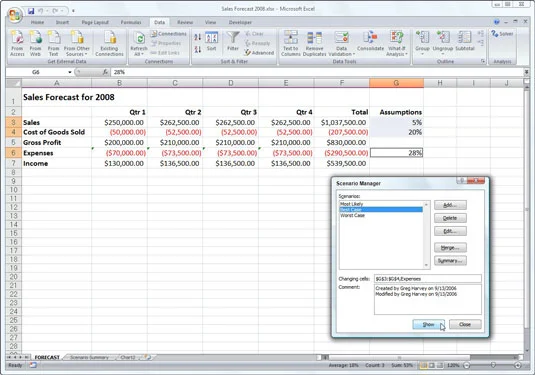Click the Advanced filter option

pyautogui.click(x=259, y=53)
